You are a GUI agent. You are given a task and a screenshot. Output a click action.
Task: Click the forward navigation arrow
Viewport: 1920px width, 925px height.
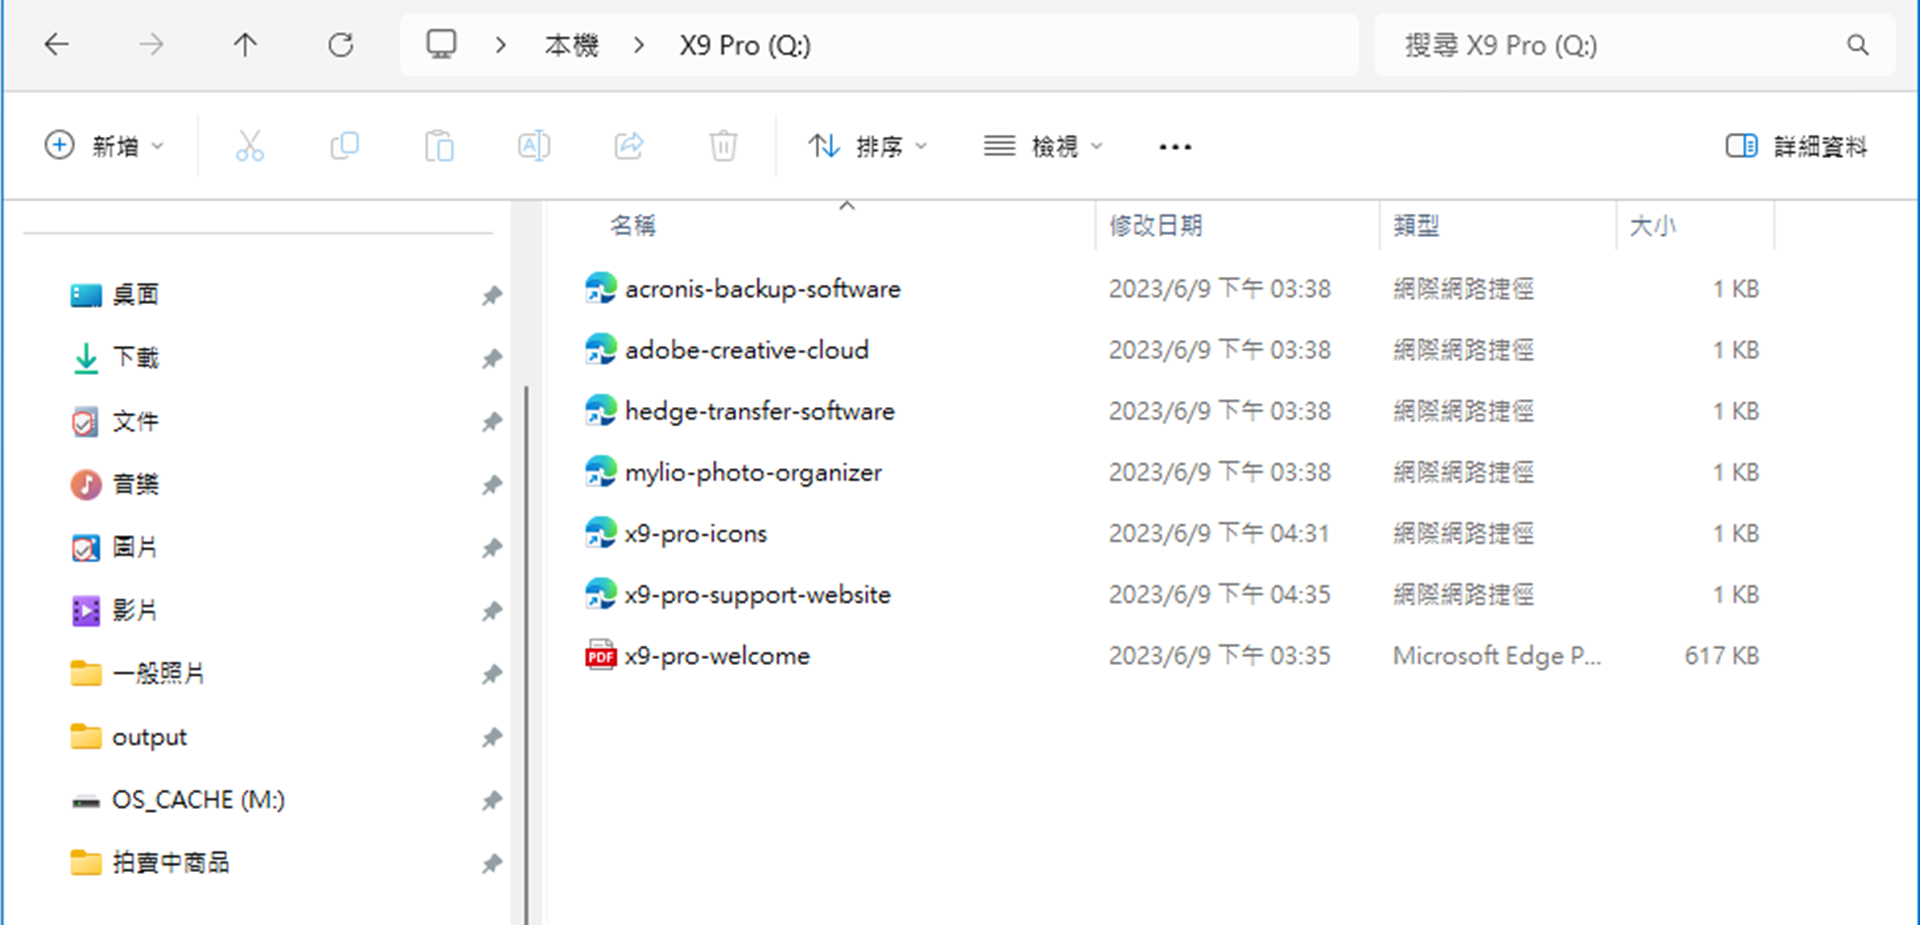tap(151, 45)
